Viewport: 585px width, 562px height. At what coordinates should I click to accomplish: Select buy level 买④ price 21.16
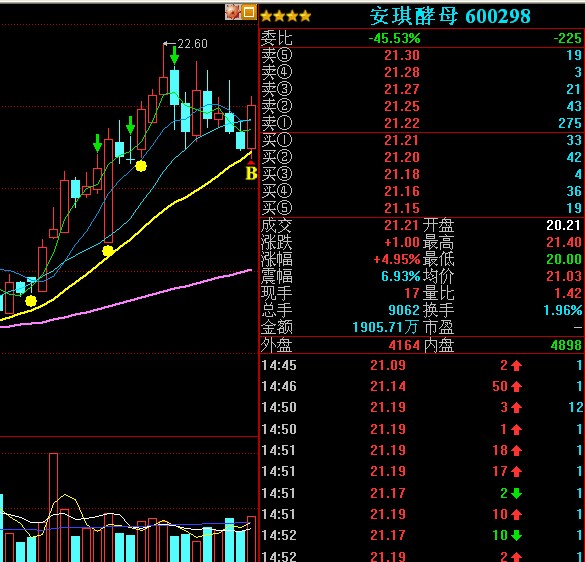click(x=402, y=191)
